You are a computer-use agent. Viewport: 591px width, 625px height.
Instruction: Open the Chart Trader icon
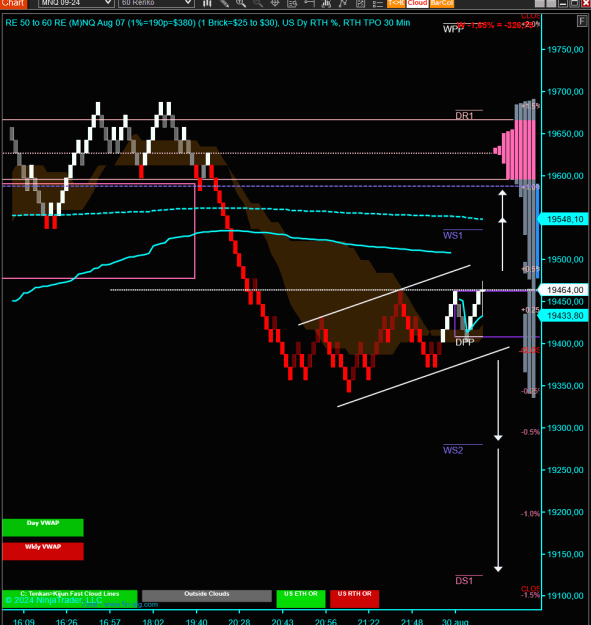pos(309,3)
